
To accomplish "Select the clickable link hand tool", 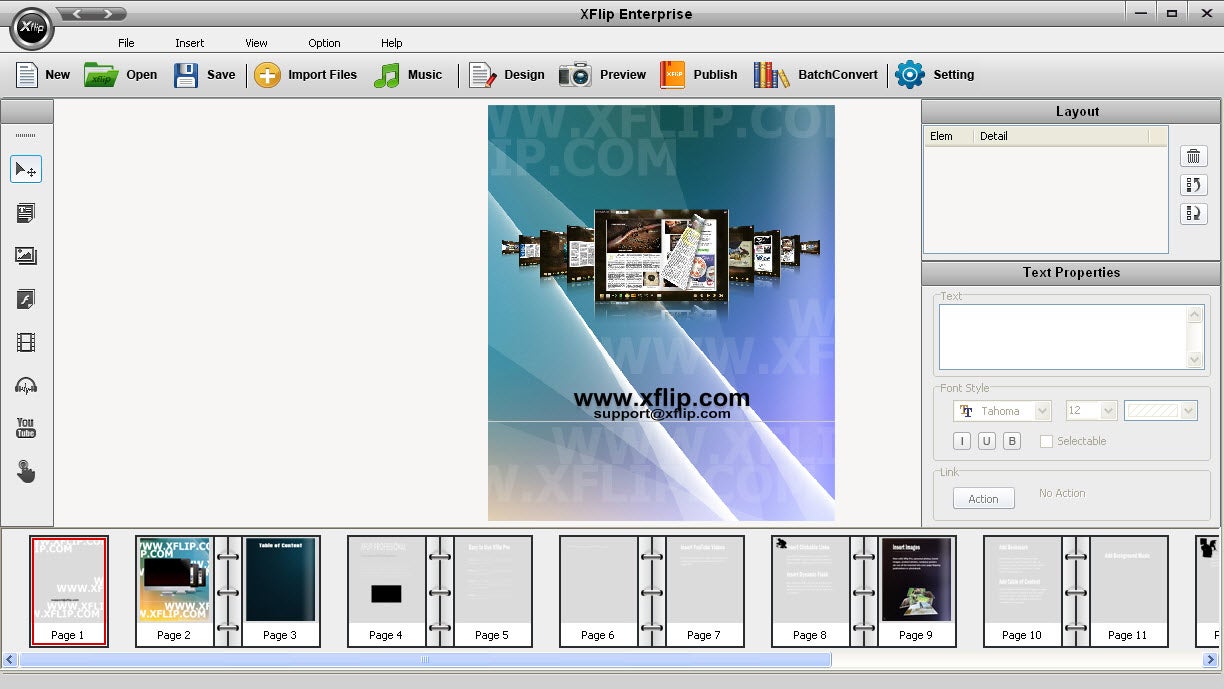I will (26, 471).
